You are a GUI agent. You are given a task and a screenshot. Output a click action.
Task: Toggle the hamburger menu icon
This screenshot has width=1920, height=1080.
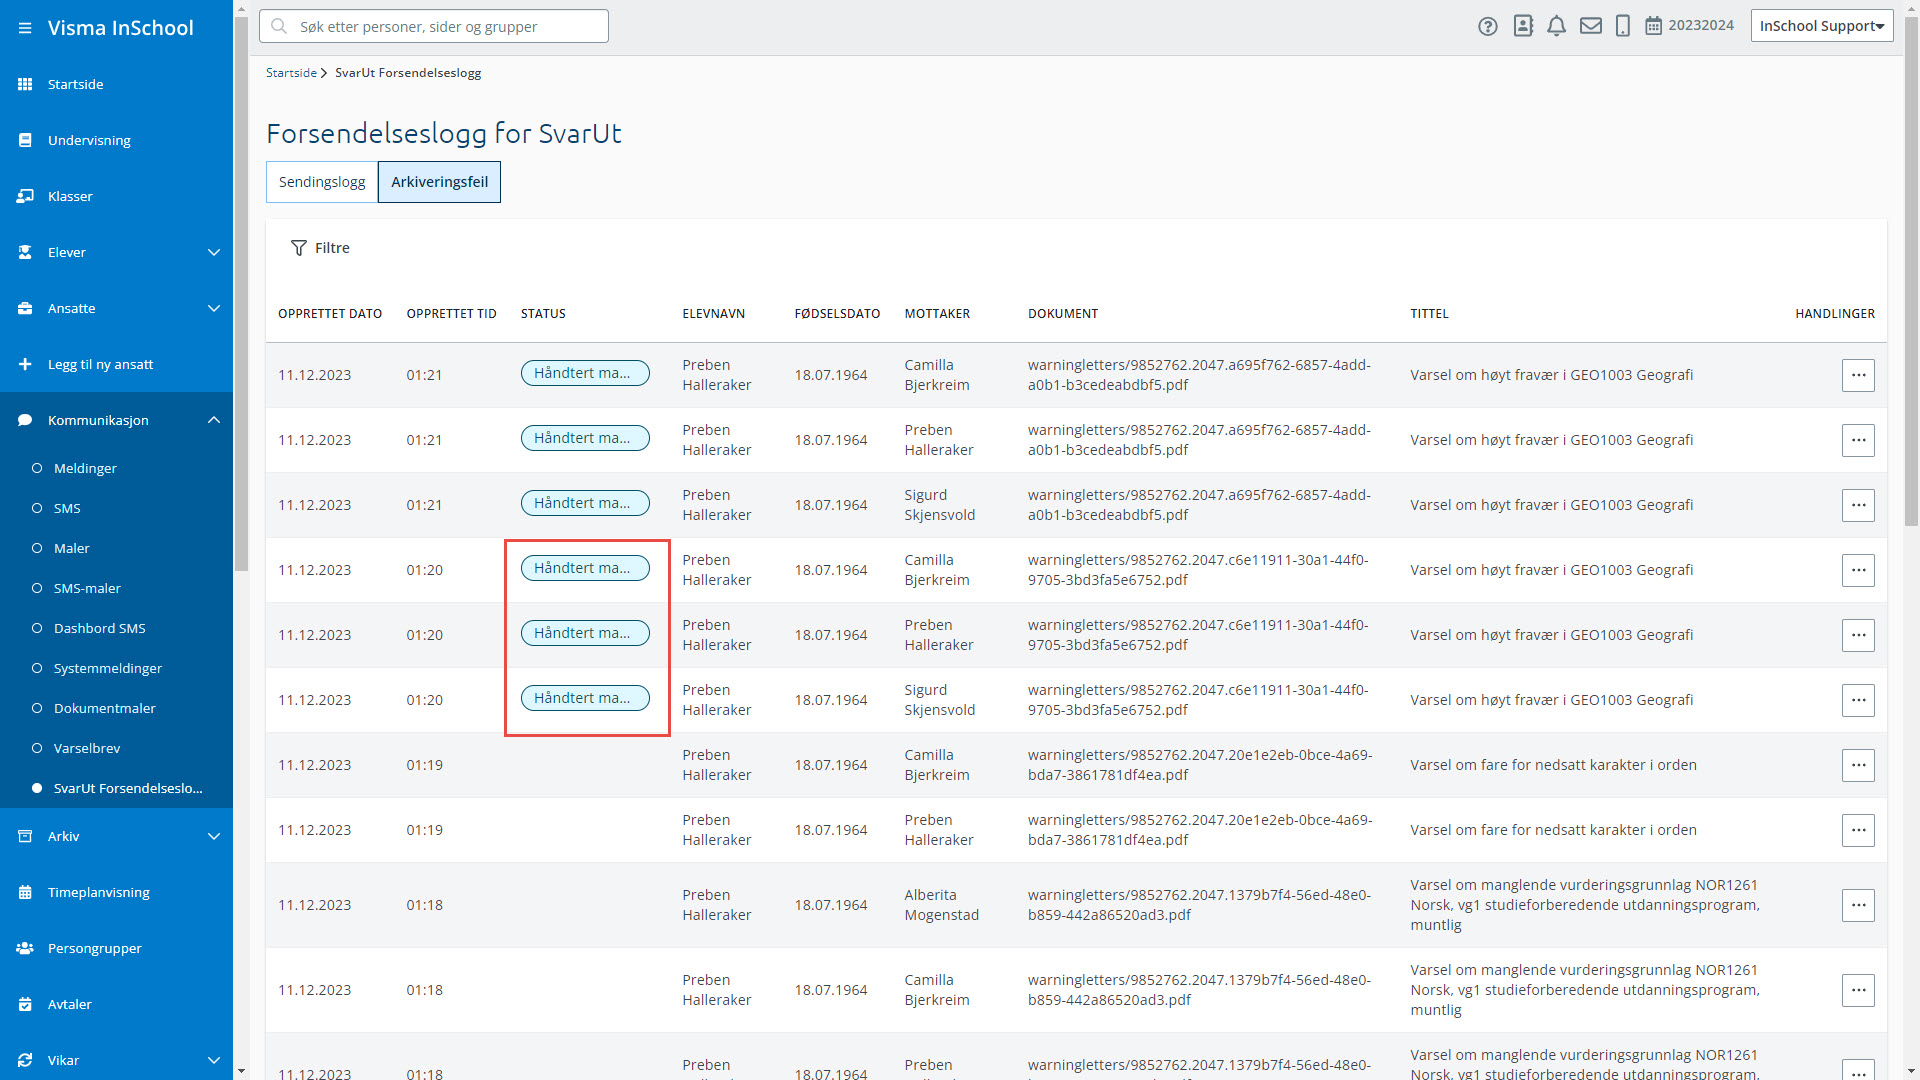coord(25,28)
